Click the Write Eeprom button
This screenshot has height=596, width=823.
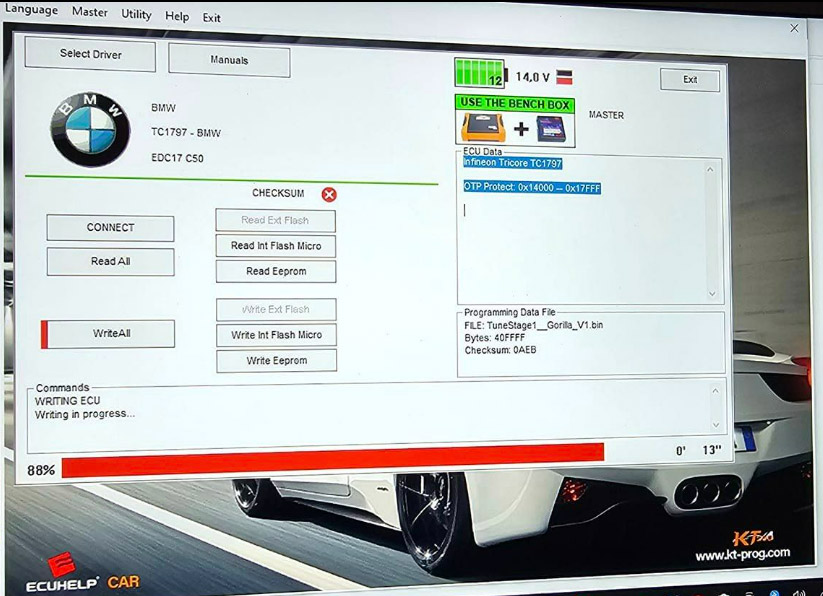click(277, 360)
